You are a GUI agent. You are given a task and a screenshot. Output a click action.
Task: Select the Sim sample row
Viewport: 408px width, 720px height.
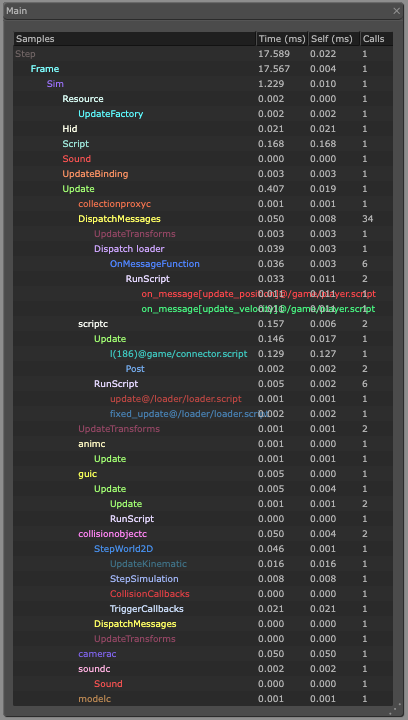pyautogui.click(x=203, y=84)
